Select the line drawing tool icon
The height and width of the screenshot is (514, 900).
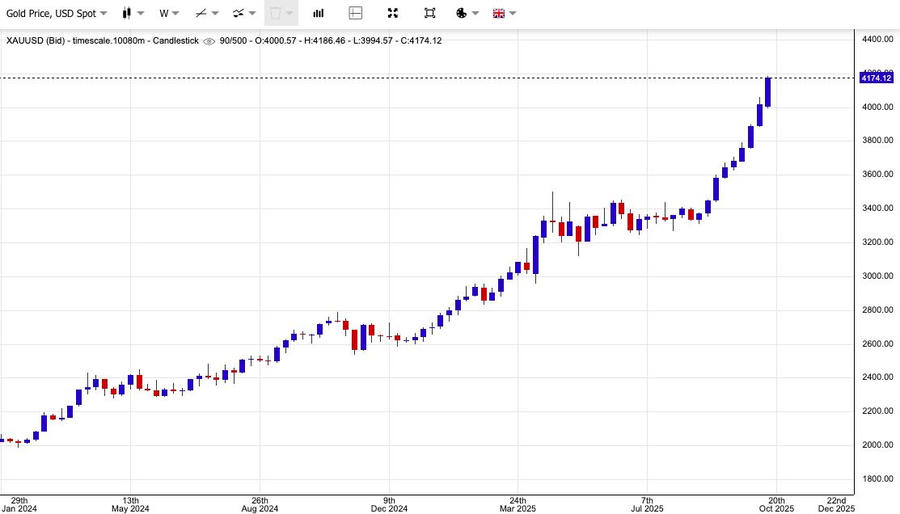(201, 13)
